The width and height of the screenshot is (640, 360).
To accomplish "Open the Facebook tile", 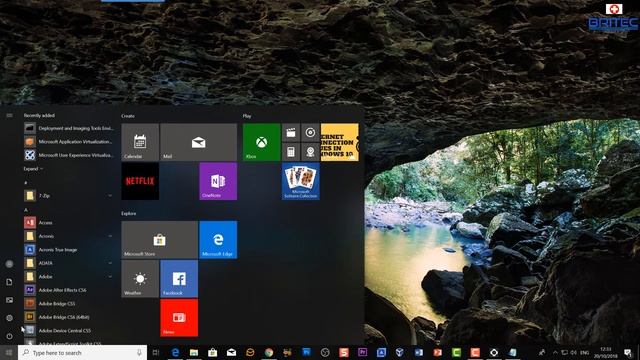I will click(179, 279).
